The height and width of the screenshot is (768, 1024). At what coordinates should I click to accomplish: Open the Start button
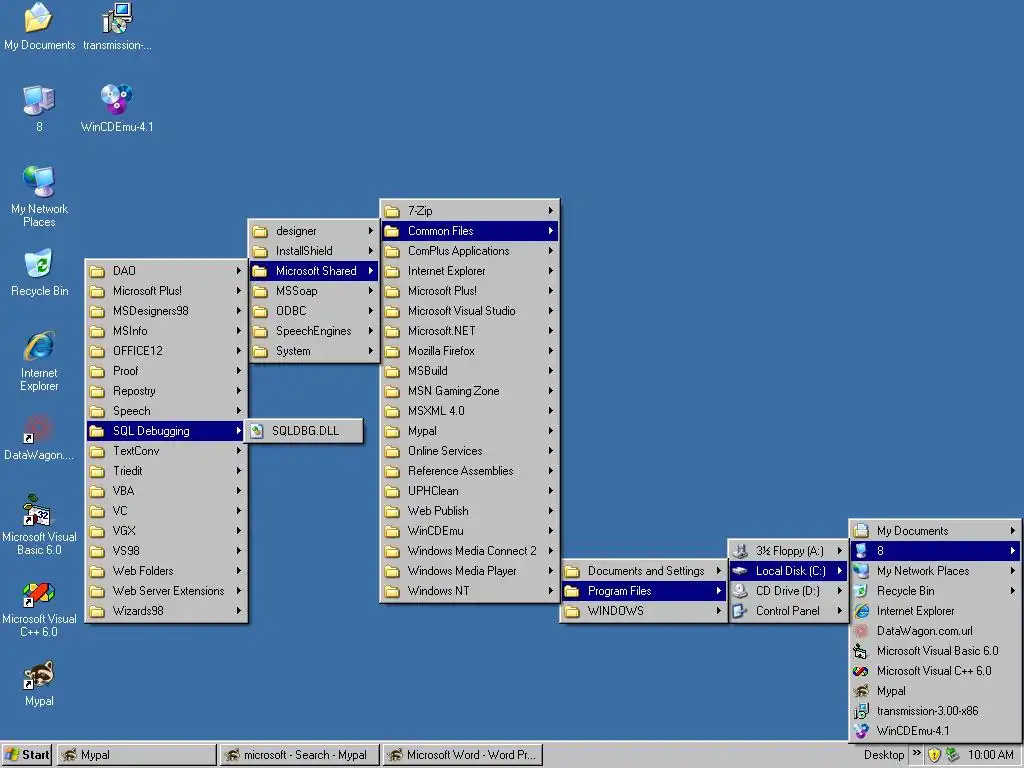click(27, 755)
